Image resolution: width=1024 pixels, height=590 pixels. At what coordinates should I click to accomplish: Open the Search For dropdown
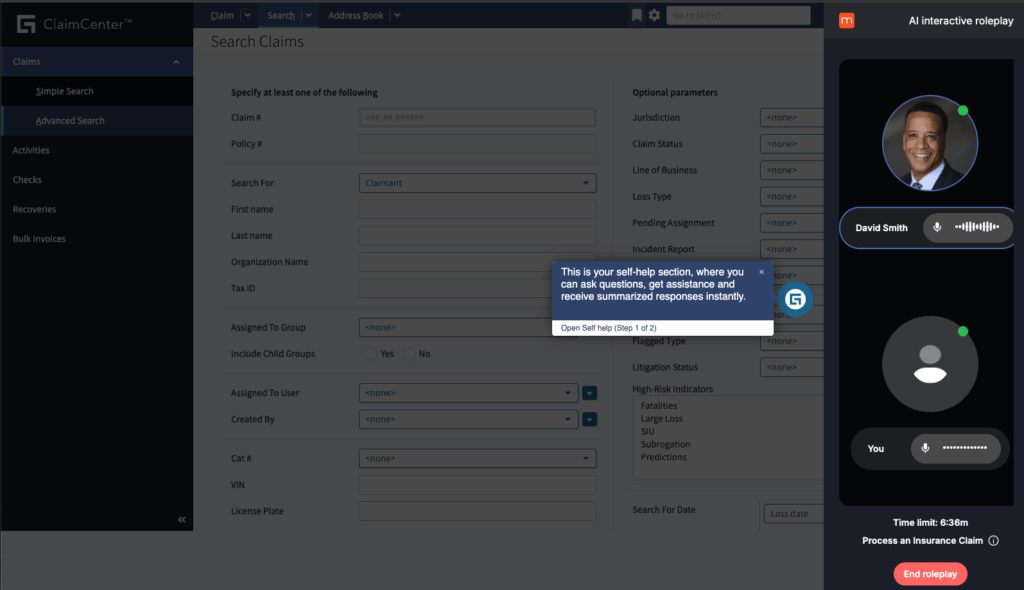pos(477,183)
